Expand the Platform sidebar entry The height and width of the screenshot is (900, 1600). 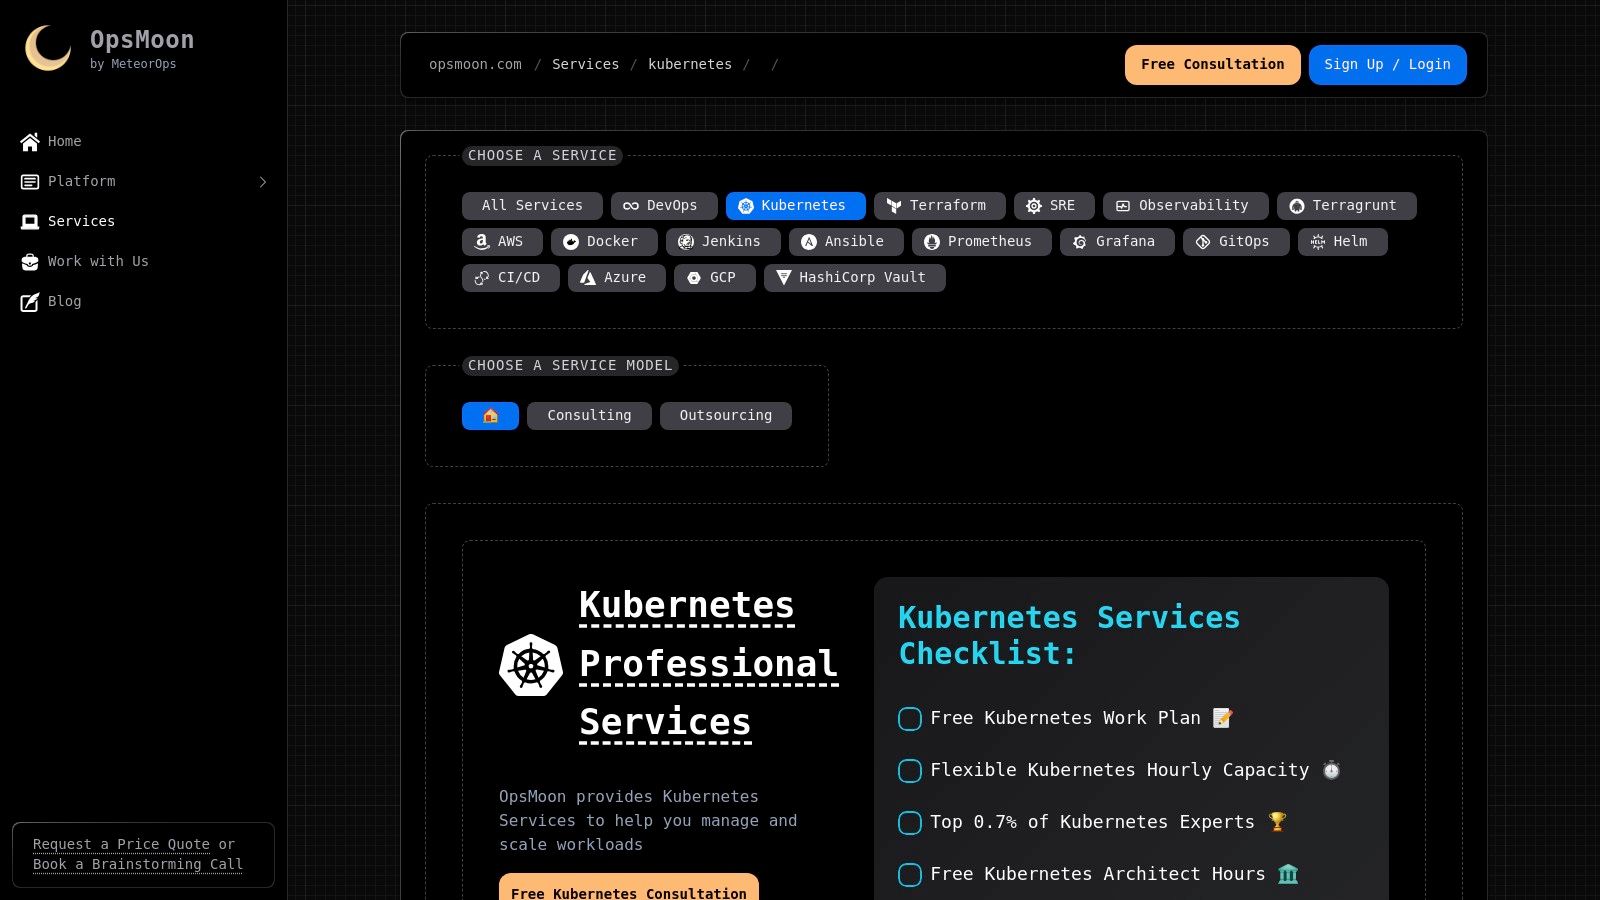(262, 182)
